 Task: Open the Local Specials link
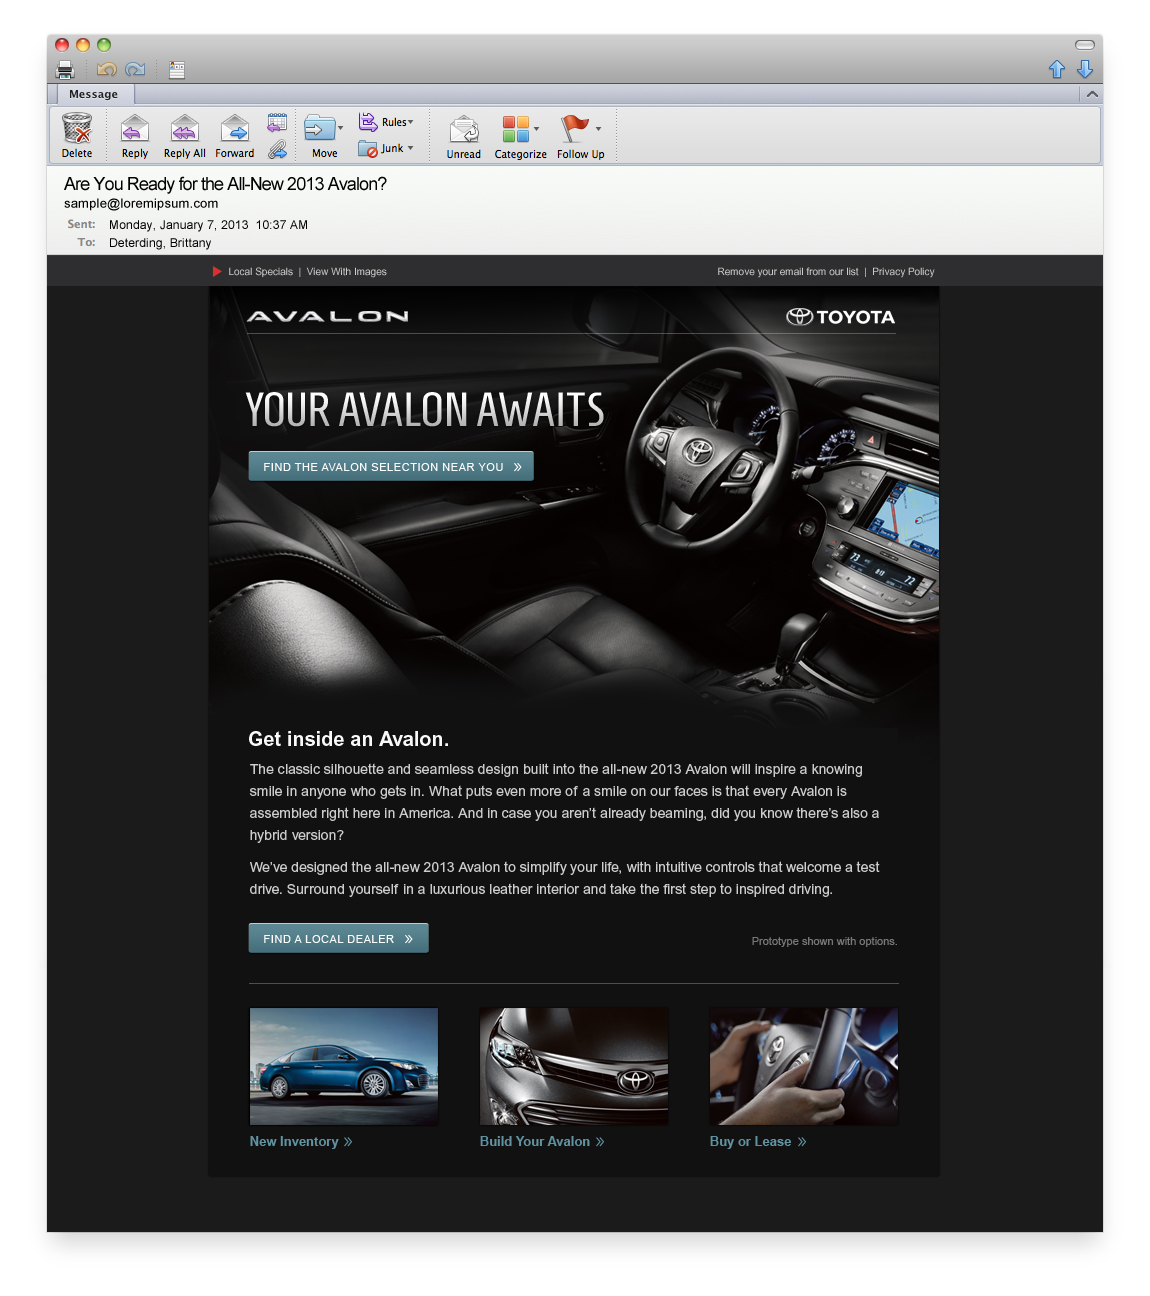coord(259,271)
